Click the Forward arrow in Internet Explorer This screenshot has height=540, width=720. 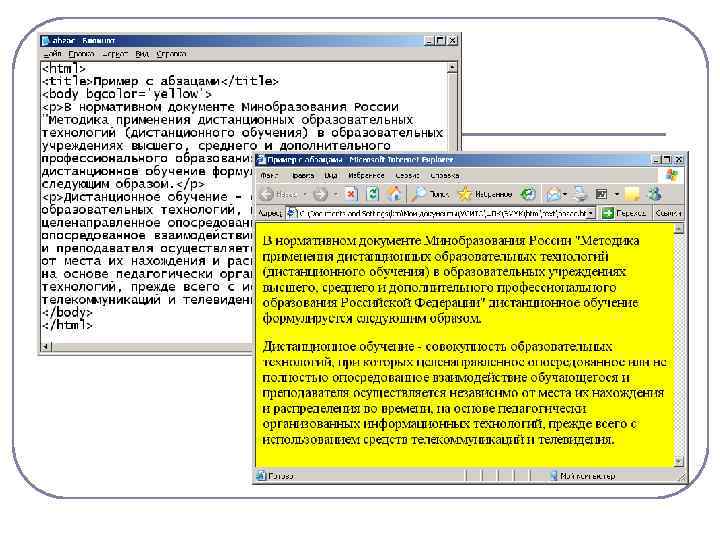[321, 194]
